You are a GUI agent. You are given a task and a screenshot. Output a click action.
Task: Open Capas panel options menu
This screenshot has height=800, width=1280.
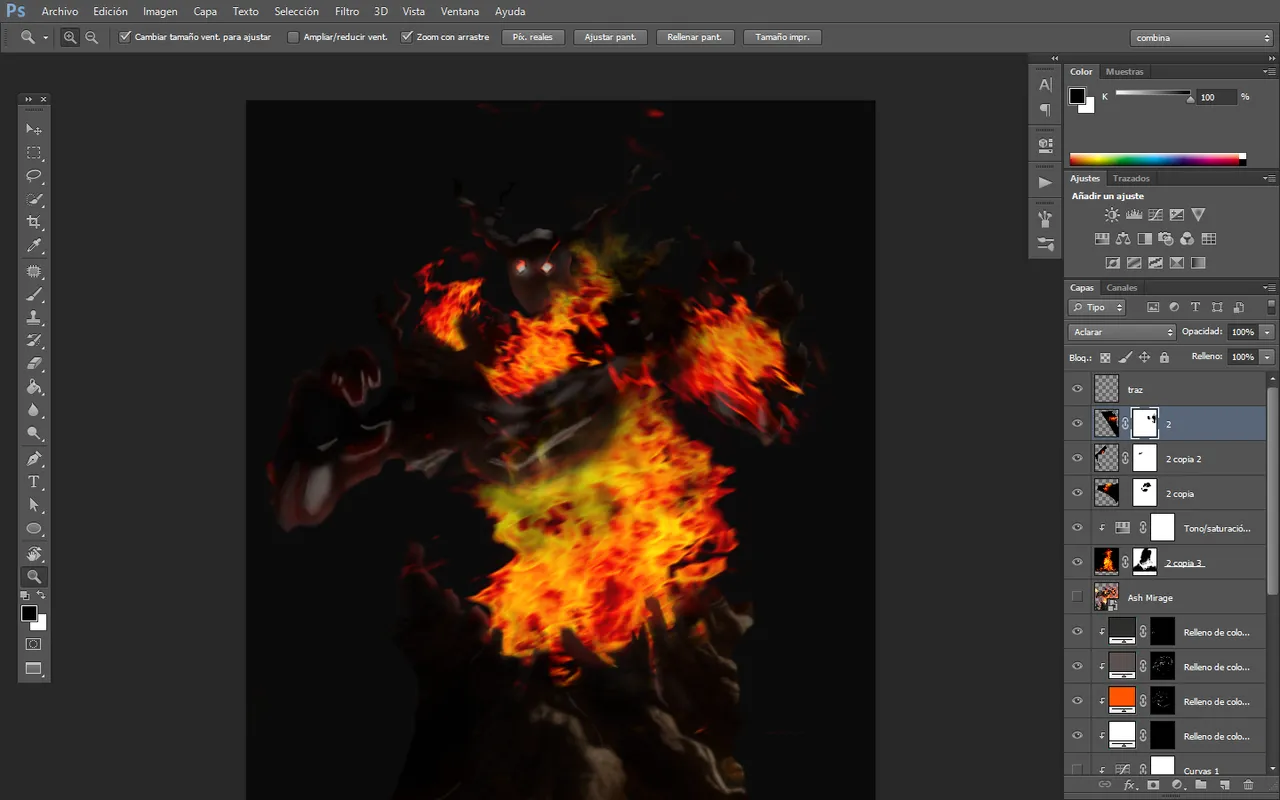coord(1269,288)
